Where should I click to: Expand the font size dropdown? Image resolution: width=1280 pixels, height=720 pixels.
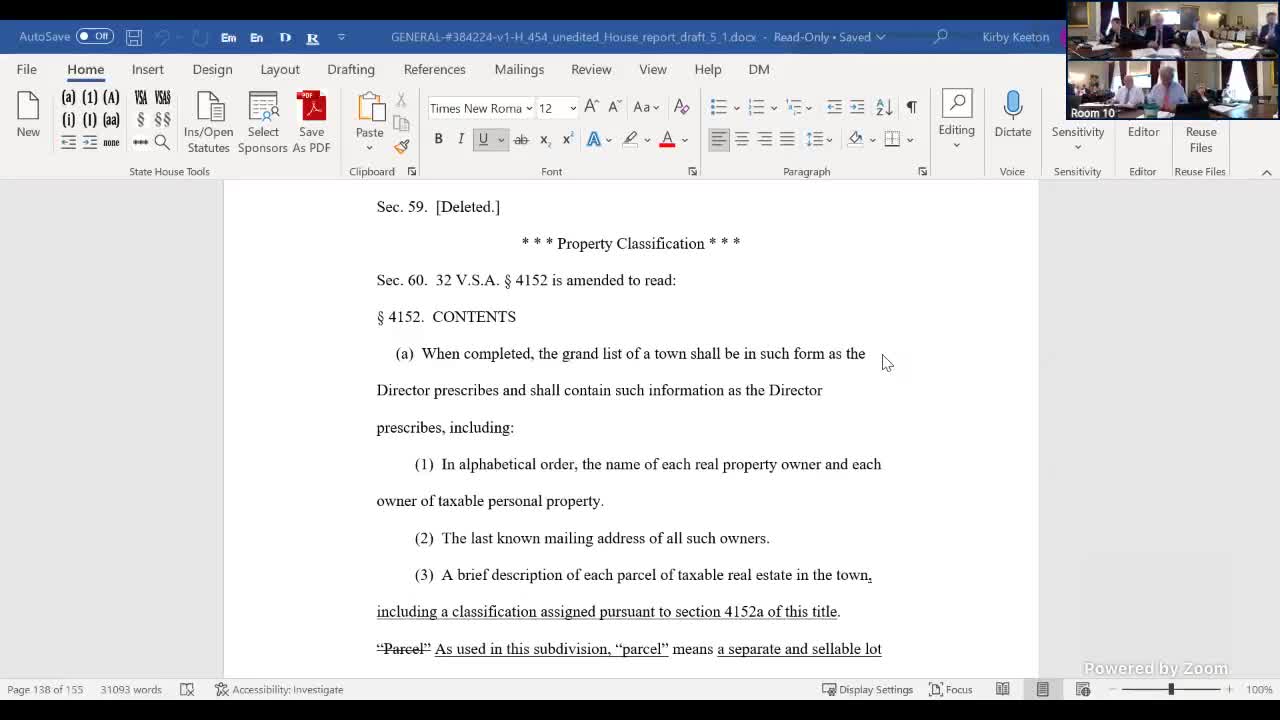(572, 108)
